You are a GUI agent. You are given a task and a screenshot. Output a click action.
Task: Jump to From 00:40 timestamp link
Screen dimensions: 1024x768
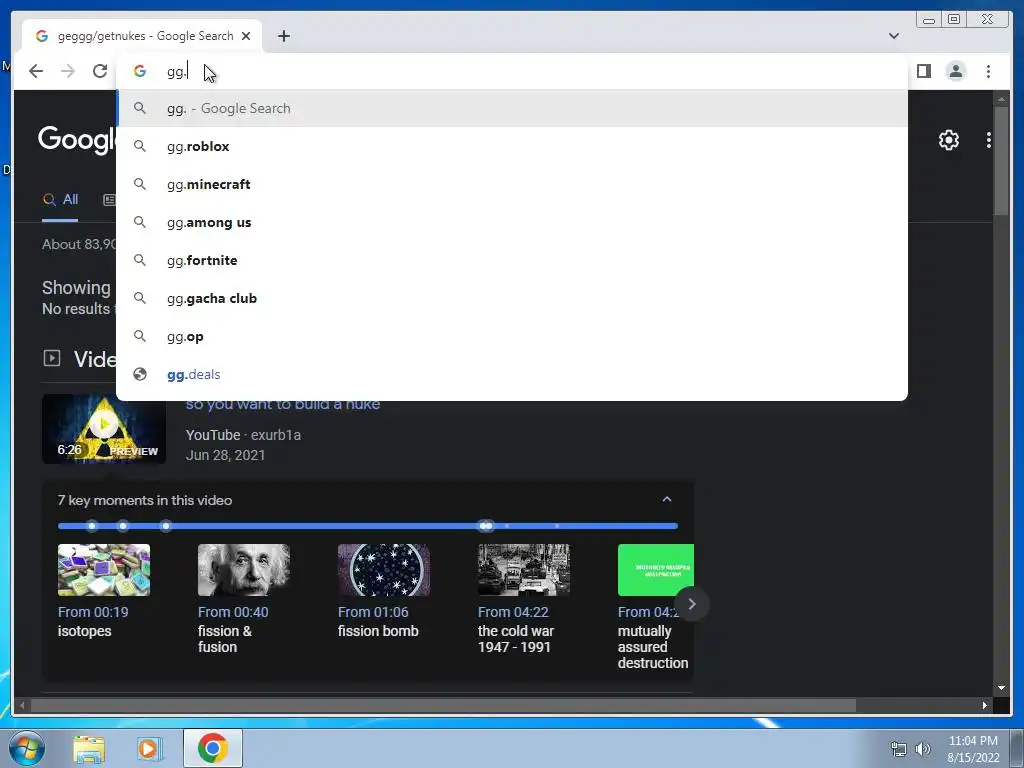click(233, 613)
